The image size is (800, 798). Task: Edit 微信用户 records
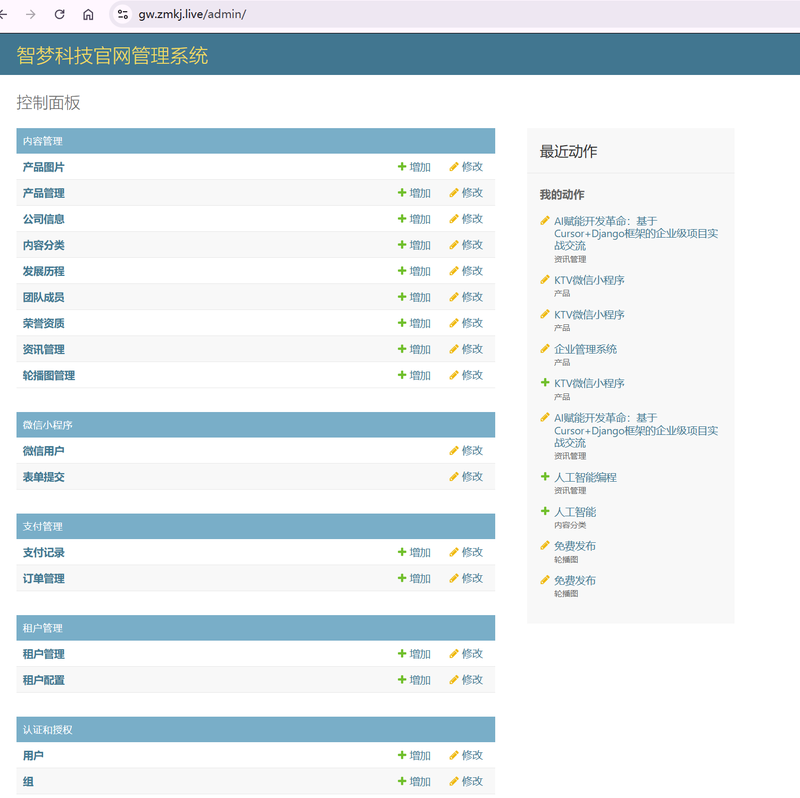[x=466, y=451]
